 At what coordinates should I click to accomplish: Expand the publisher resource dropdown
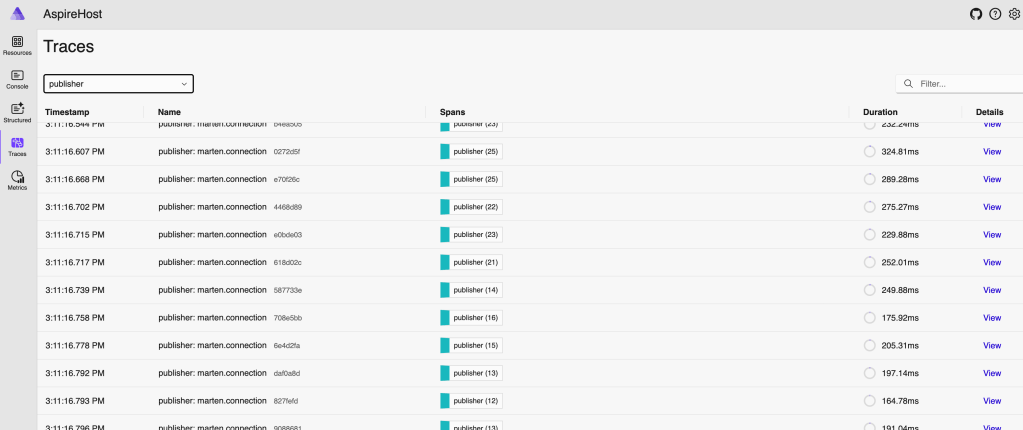coord(118,84)
